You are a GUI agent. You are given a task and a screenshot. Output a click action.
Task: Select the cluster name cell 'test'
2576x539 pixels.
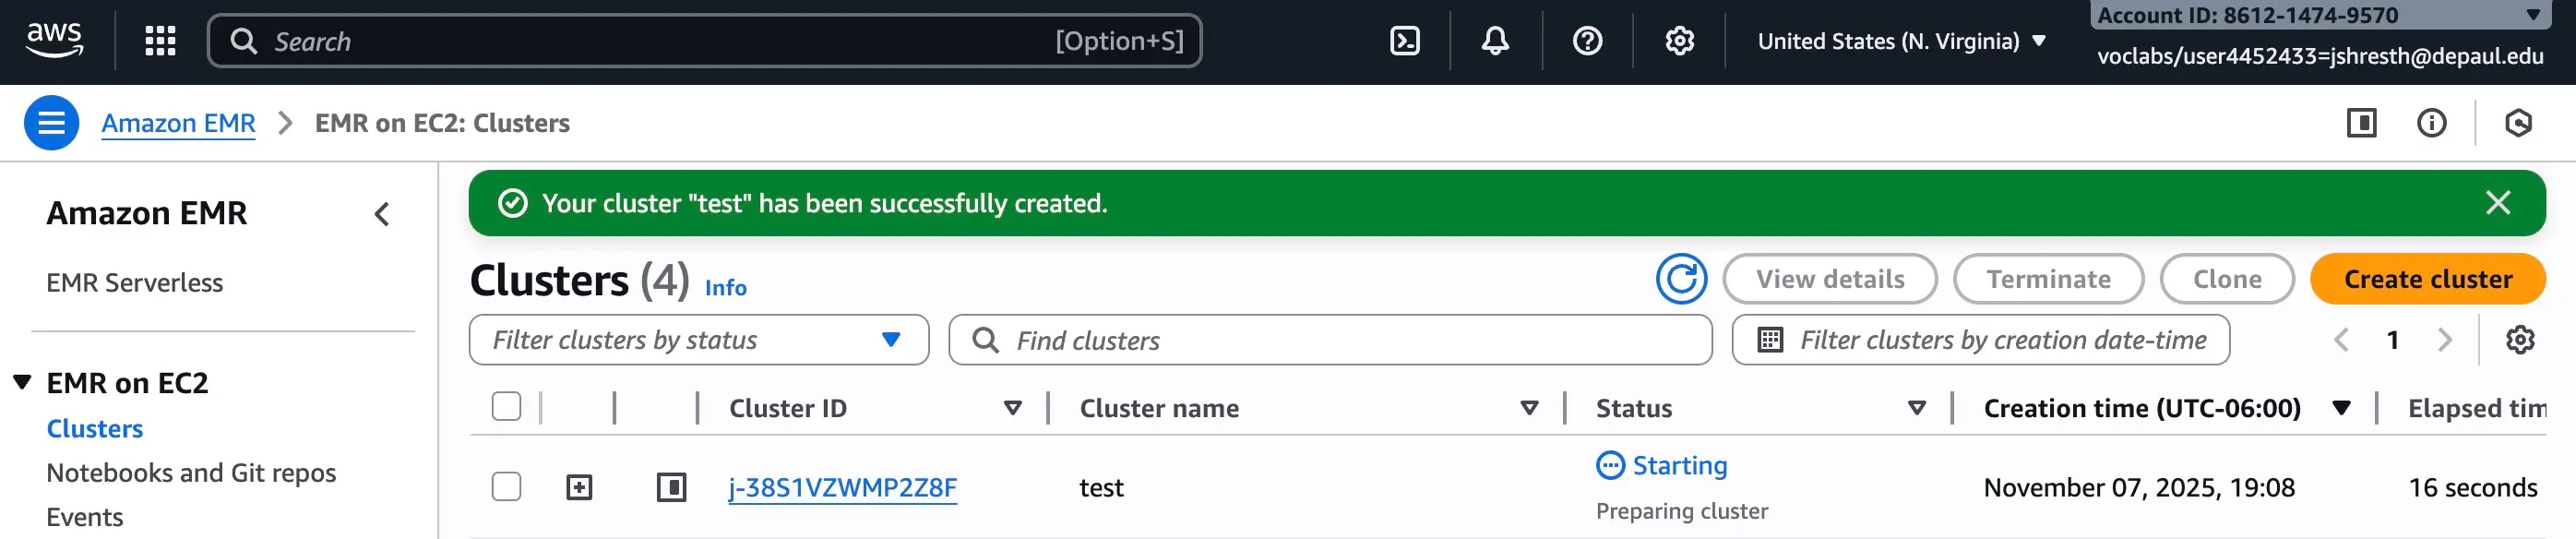(x=1101, y=488)
